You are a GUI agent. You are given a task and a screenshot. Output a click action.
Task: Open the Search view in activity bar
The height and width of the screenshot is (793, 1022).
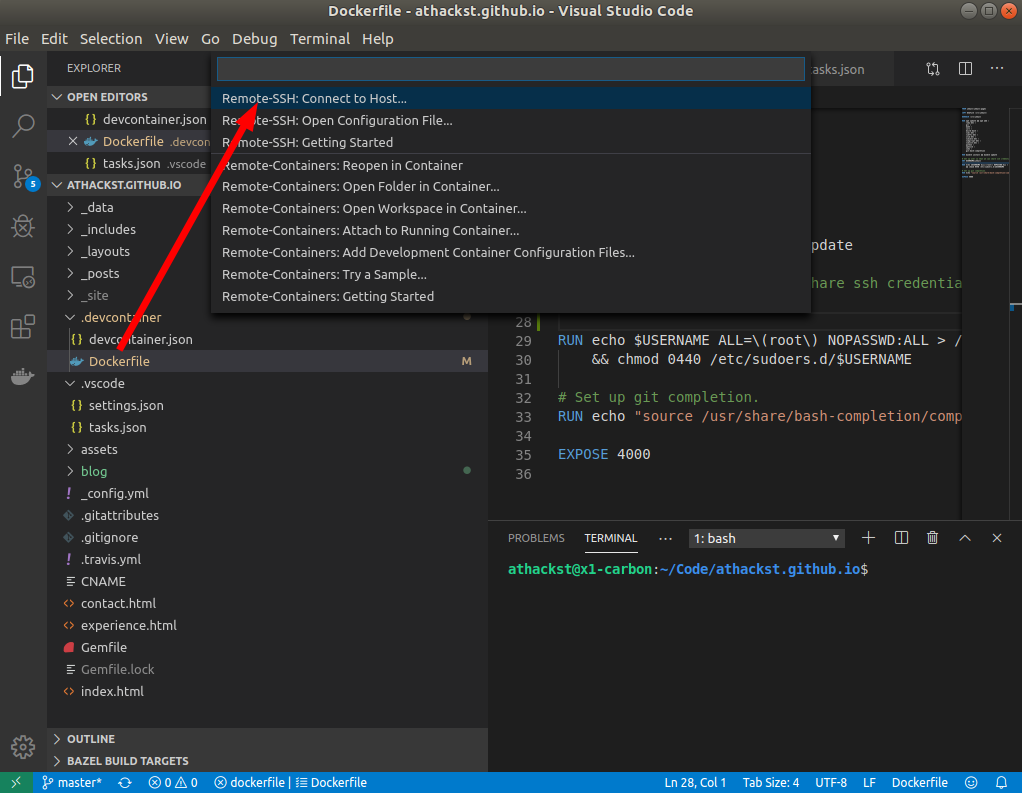[x=23, y=126]
